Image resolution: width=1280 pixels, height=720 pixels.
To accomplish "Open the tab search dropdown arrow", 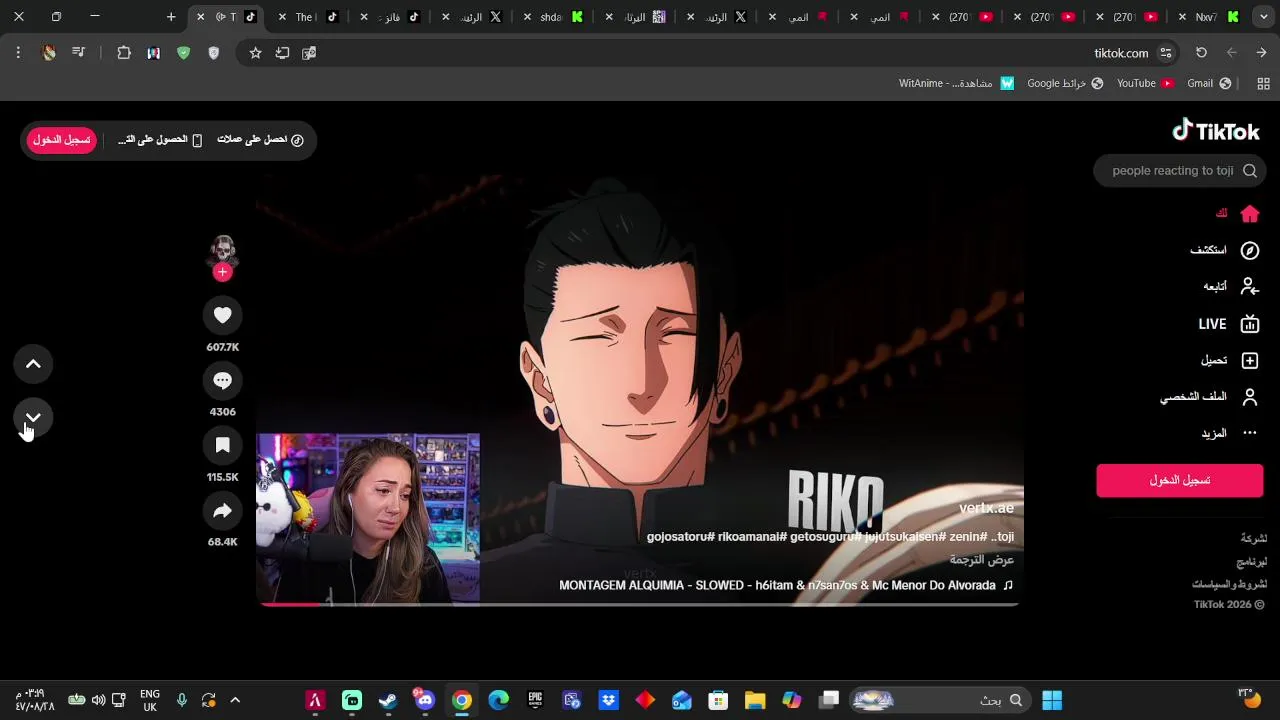I will coord(1263,17).
